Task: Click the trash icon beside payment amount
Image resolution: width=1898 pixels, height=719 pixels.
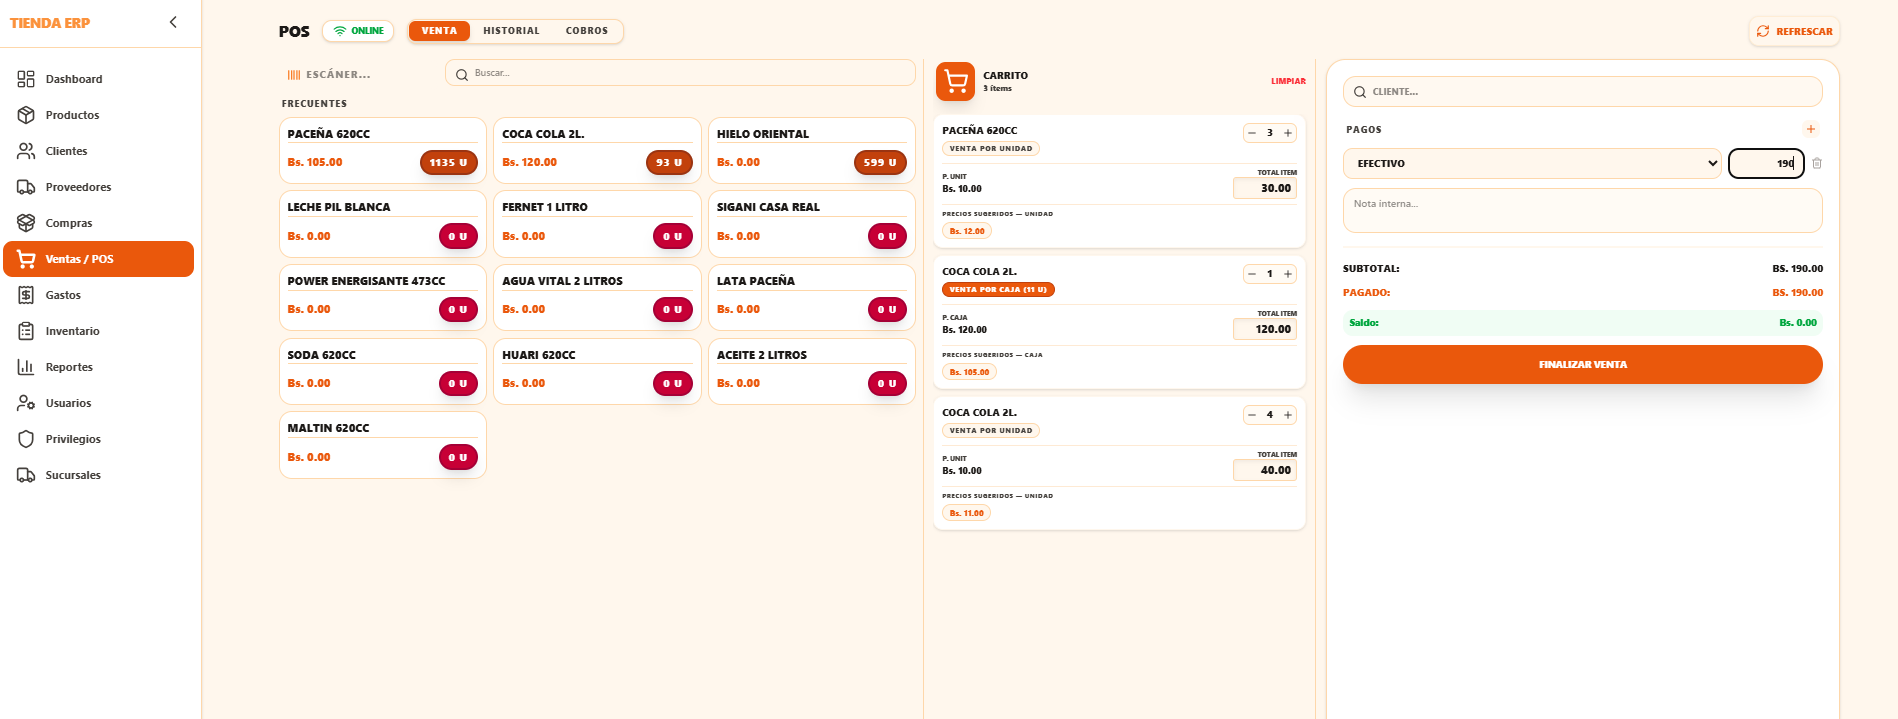Action: (x=1817, y=163)
